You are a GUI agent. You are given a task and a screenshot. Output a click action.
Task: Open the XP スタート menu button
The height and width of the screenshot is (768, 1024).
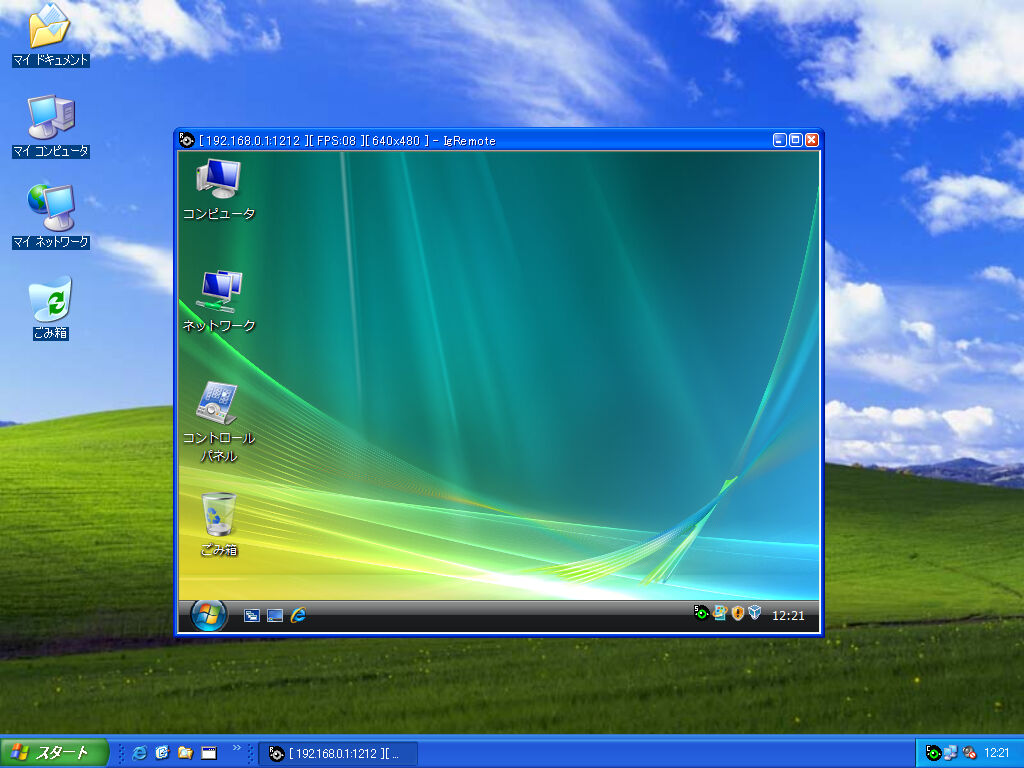(54, 752)
